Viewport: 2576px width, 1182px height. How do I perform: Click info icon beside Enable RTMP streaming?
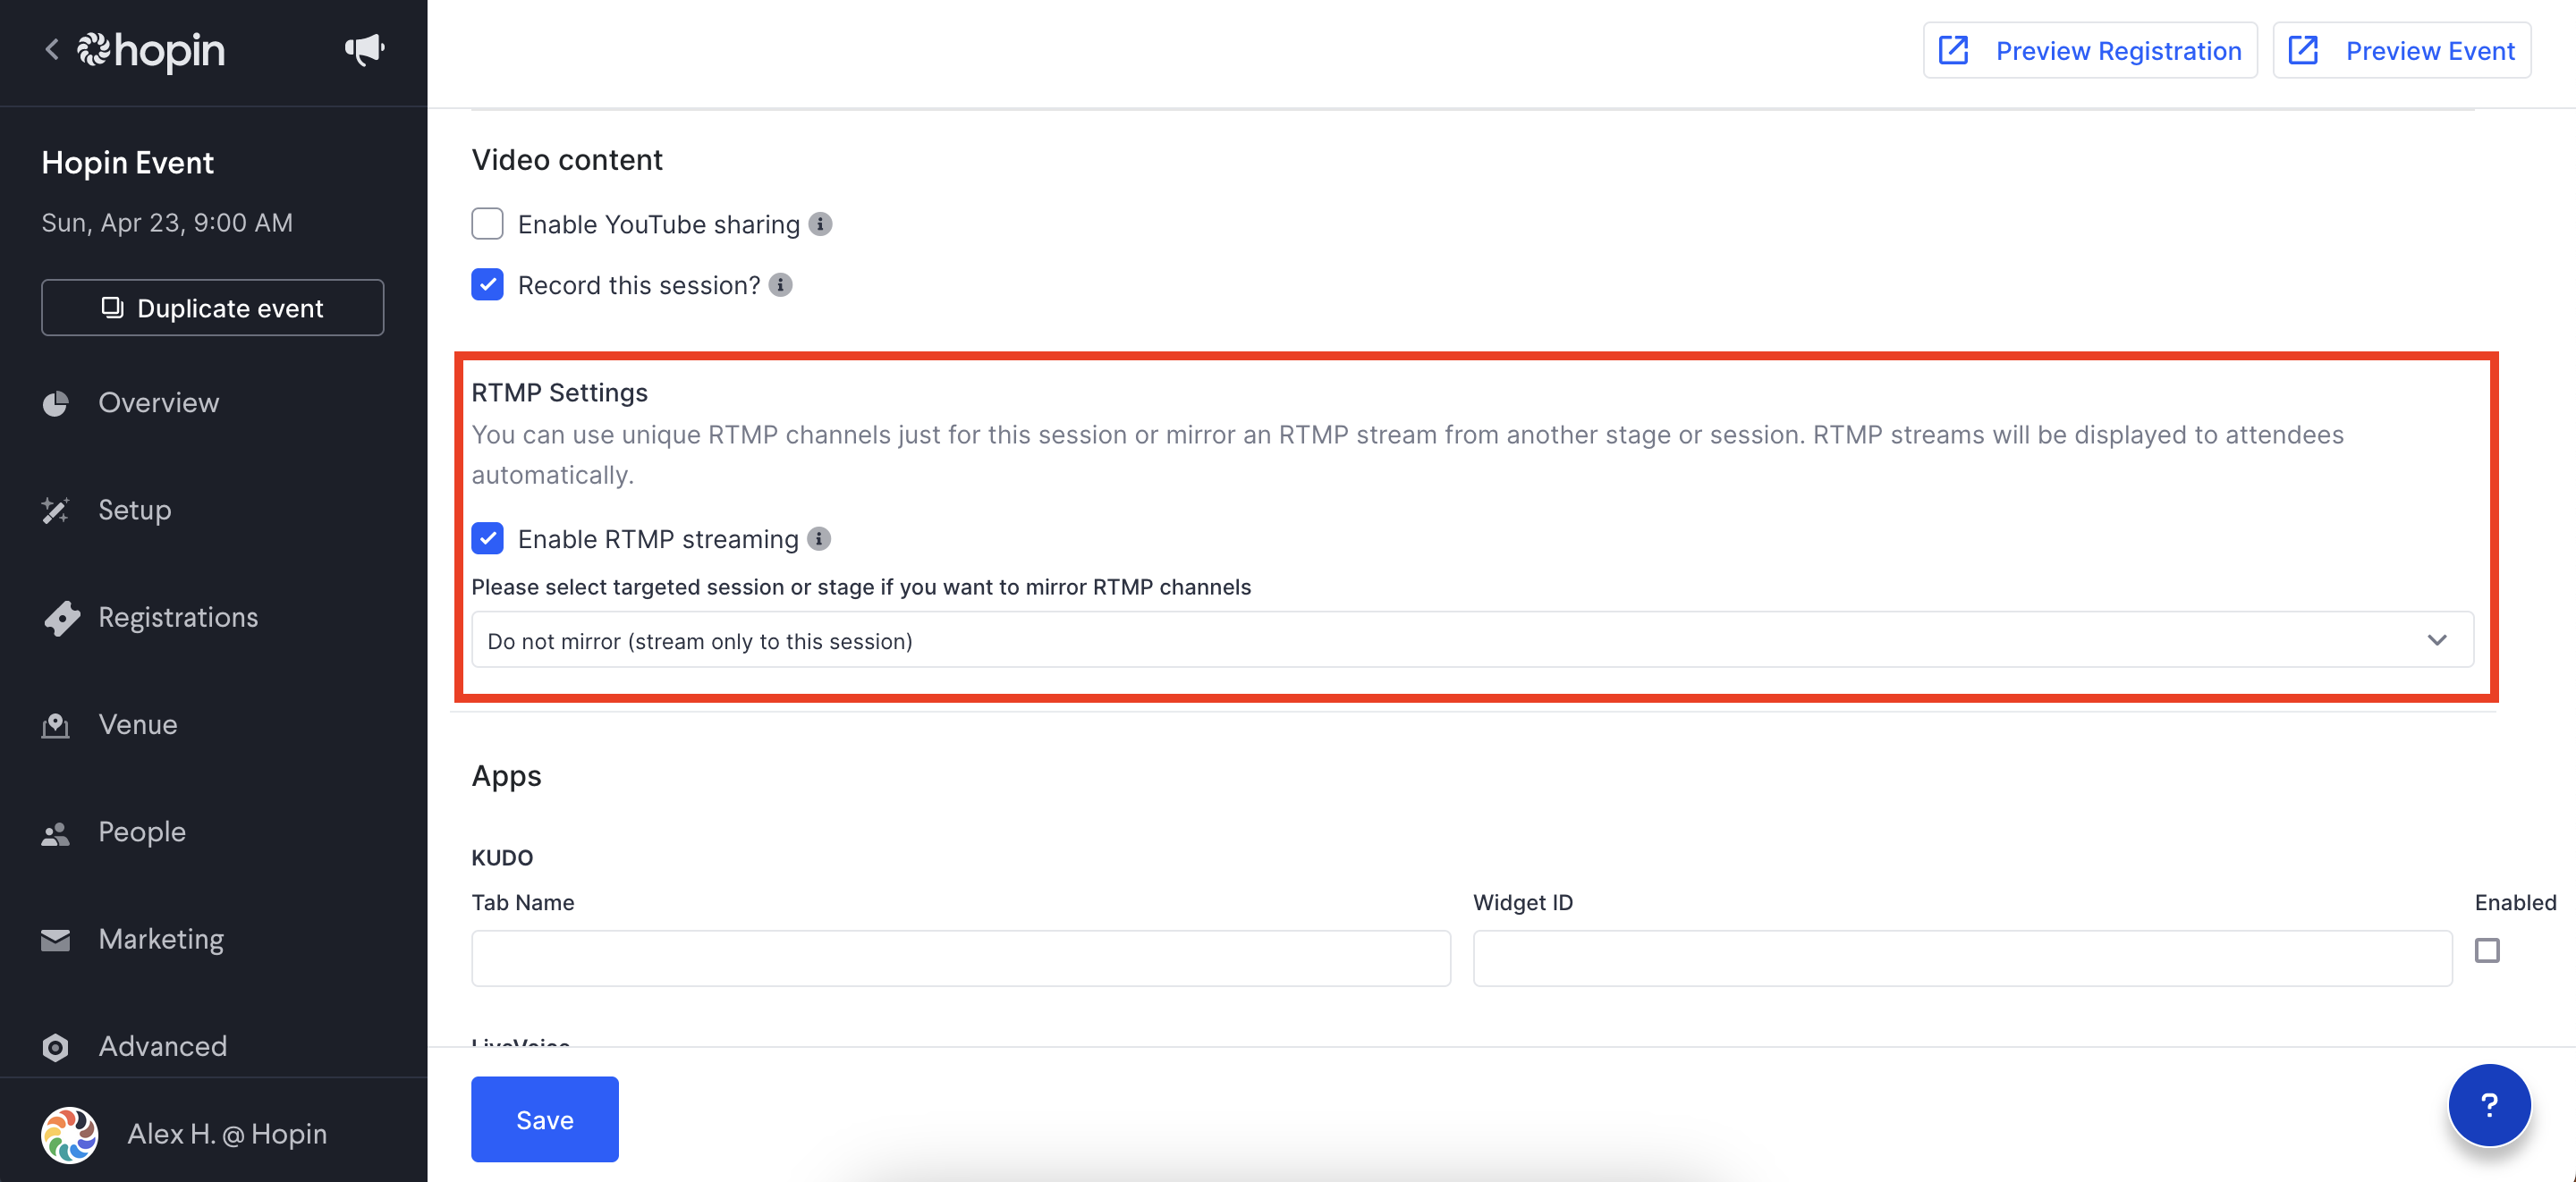click(x=819, y=539)
